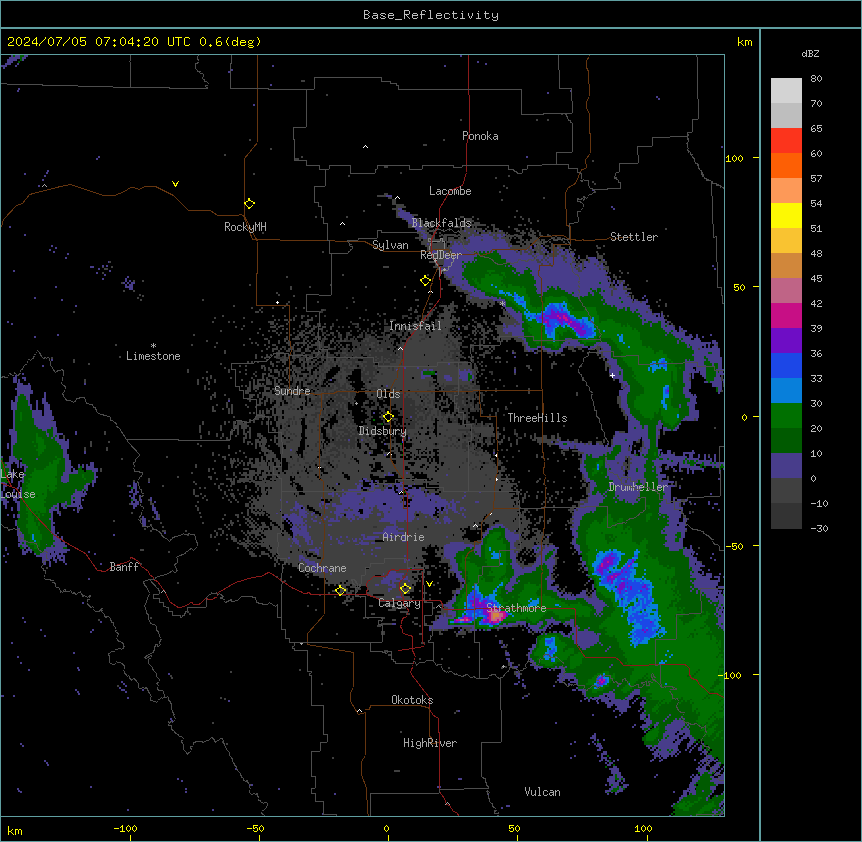Click the km unit label at bottom left
Screen dimensions: 862x842
(x=15, y=831)
